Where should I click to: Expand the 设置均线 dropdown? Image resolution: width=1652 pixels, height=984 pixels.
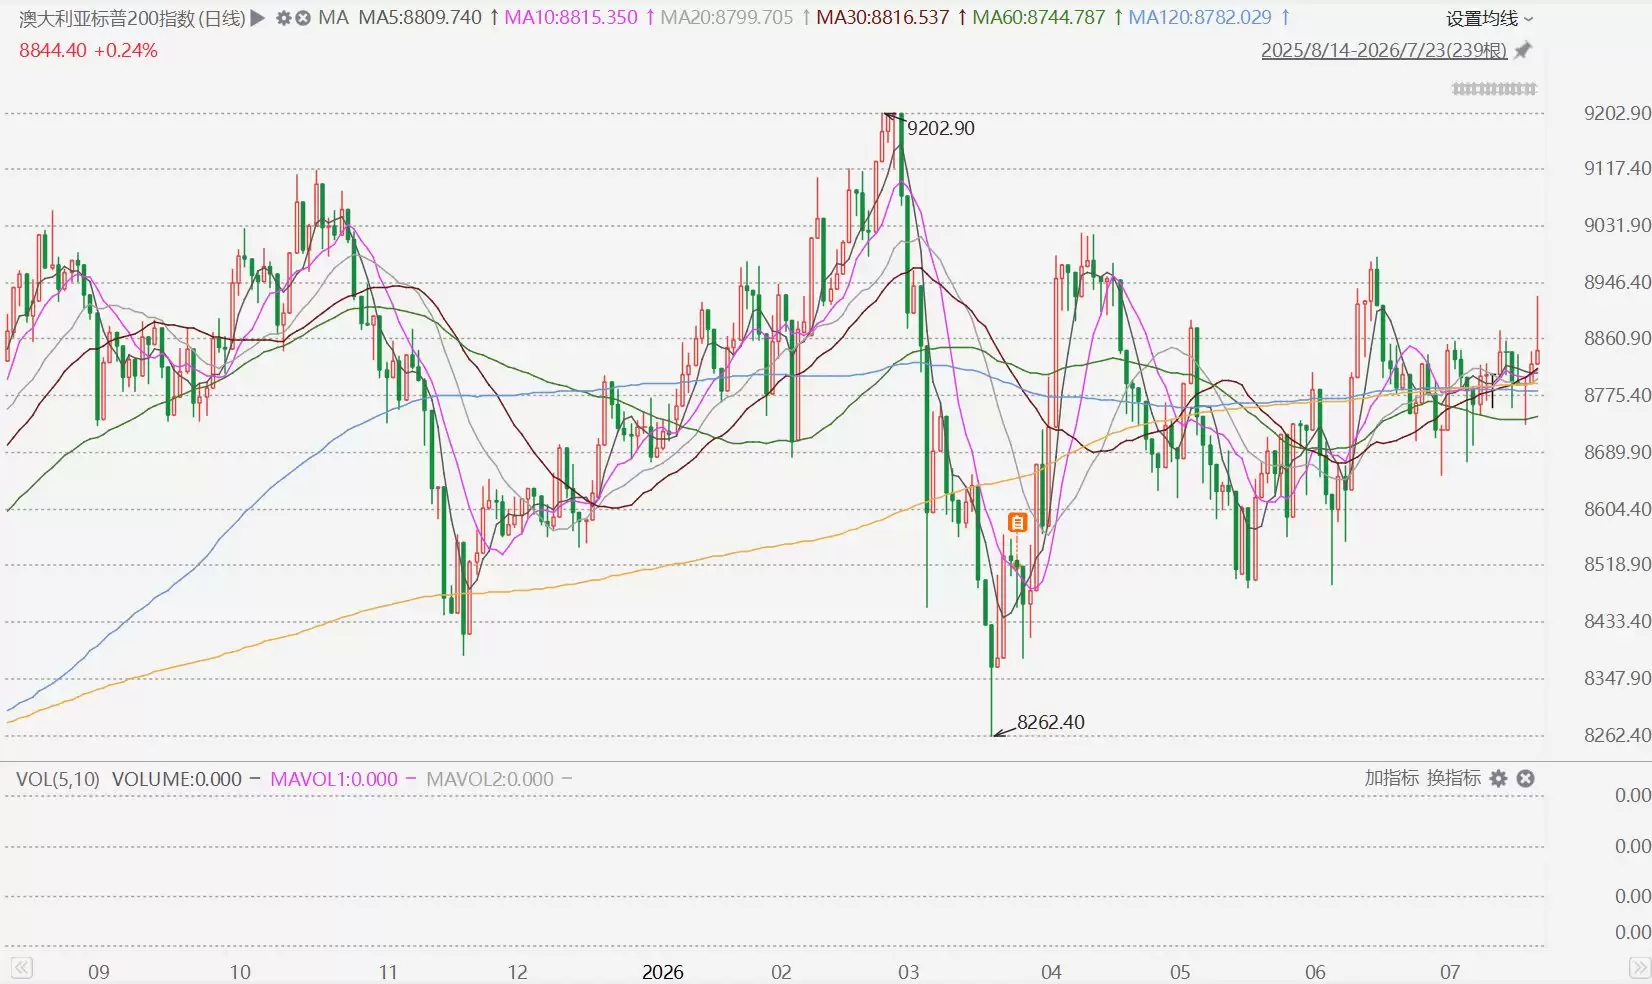(x=1489, y=18)
